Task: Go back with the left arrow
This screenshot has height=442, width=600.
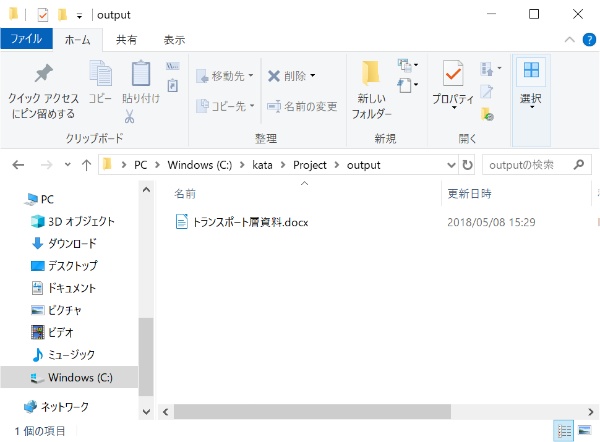Action: click(18, 165)
